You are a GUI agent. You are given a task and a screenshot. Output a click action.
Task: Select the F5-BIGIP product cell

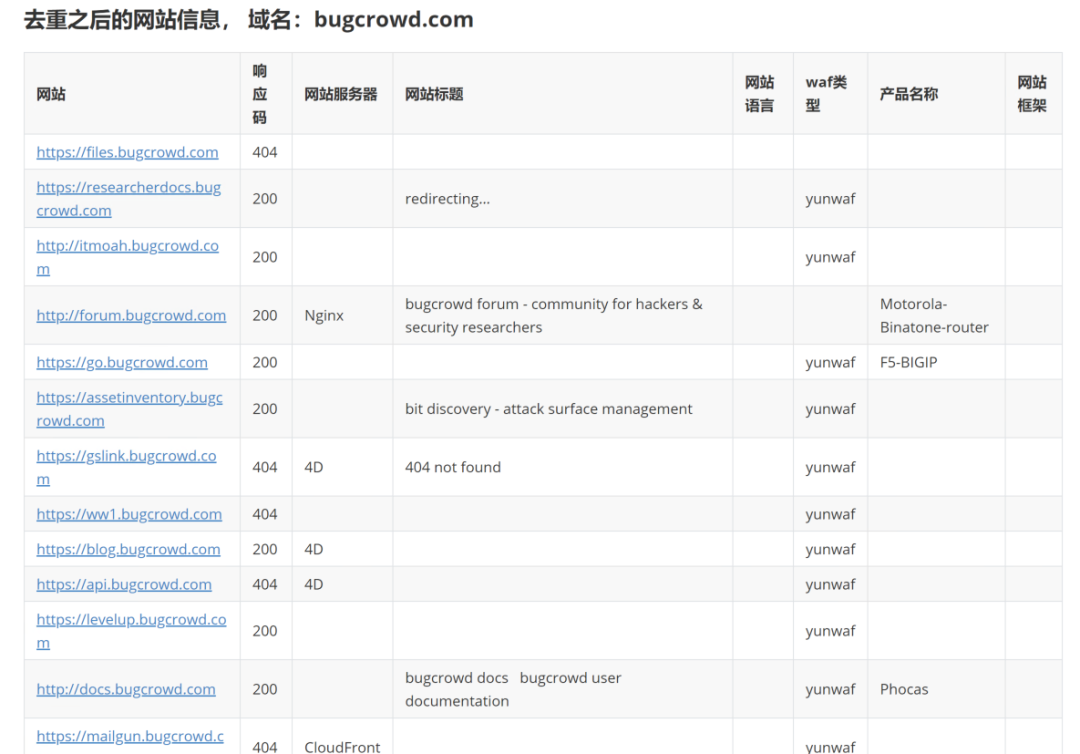point(908,362)
